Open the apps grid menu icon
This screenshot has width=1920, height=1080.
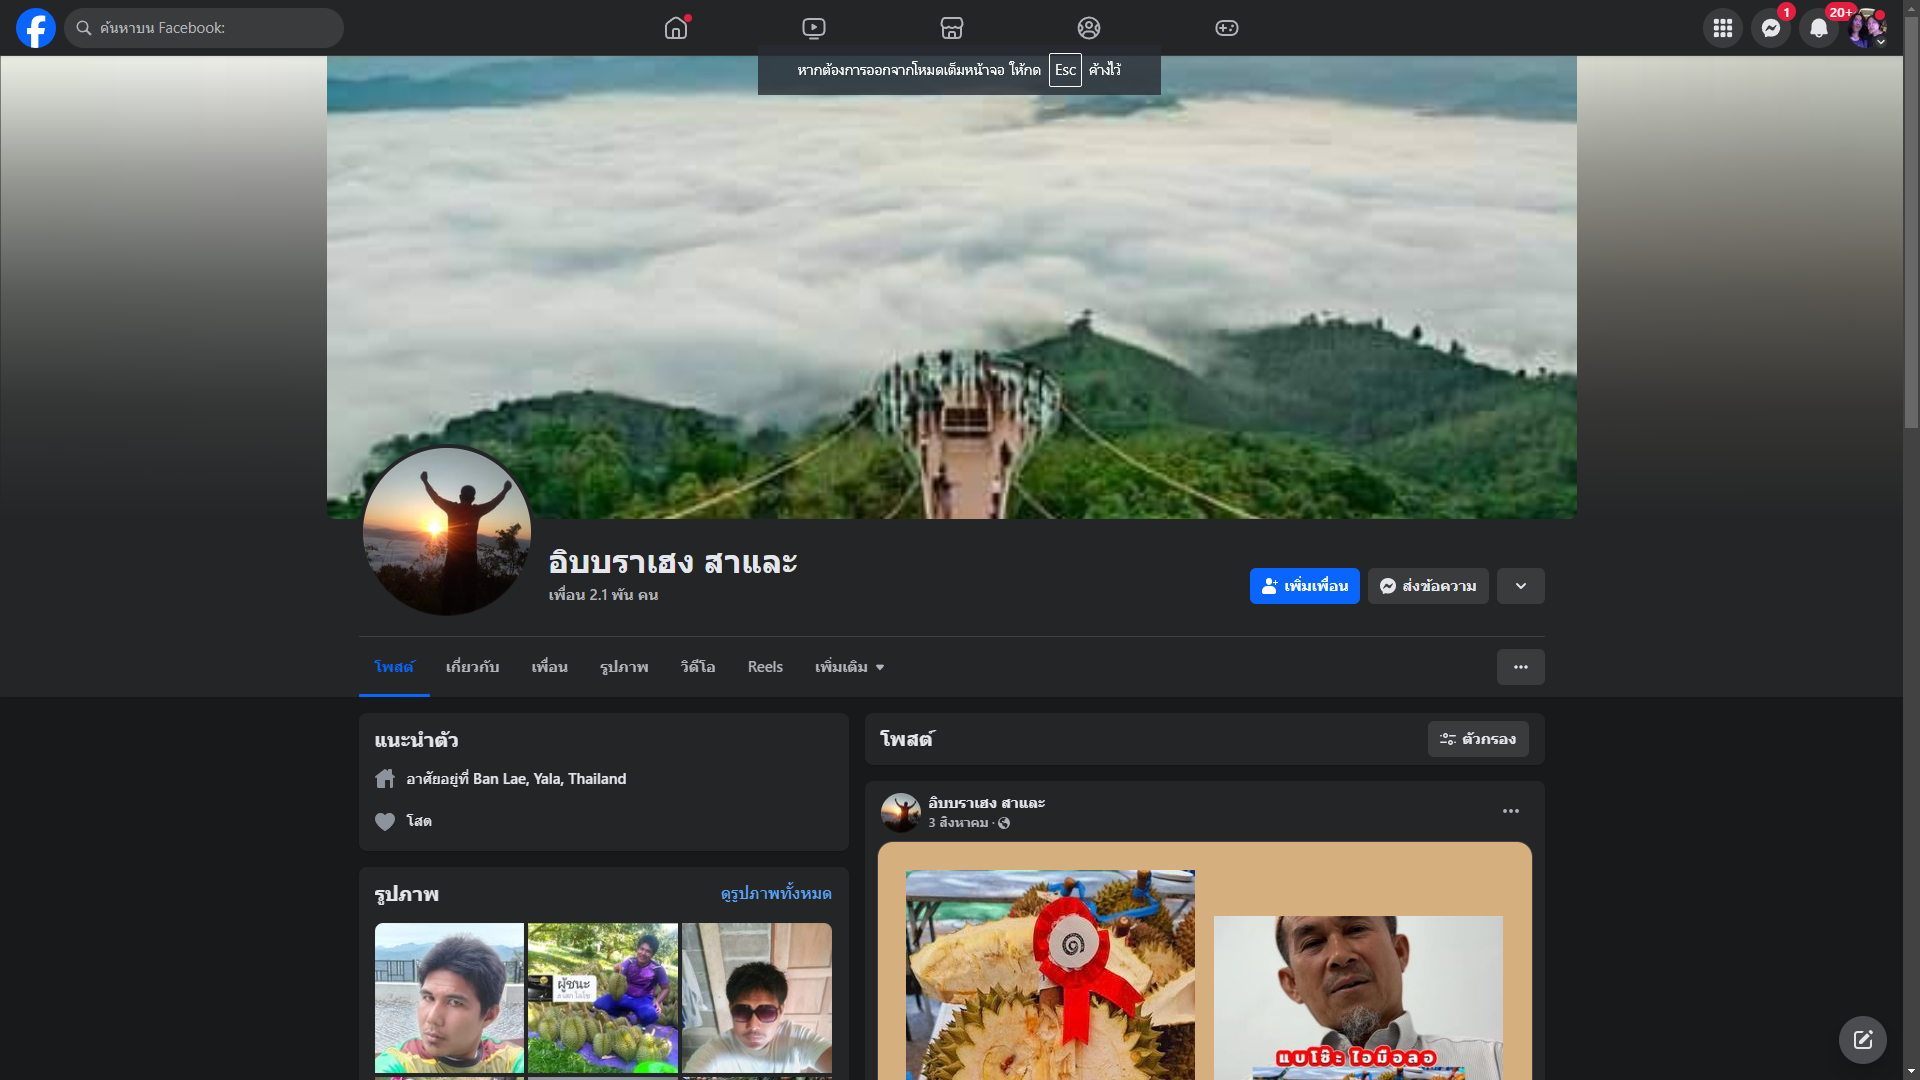(x=1722, y=28)
